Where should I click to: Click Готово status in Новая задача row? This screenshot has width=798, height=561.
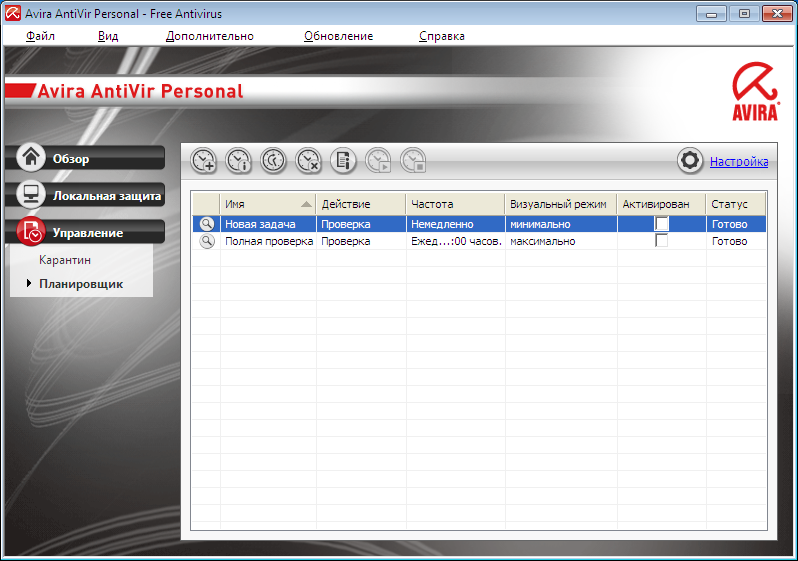coord(736,224)
